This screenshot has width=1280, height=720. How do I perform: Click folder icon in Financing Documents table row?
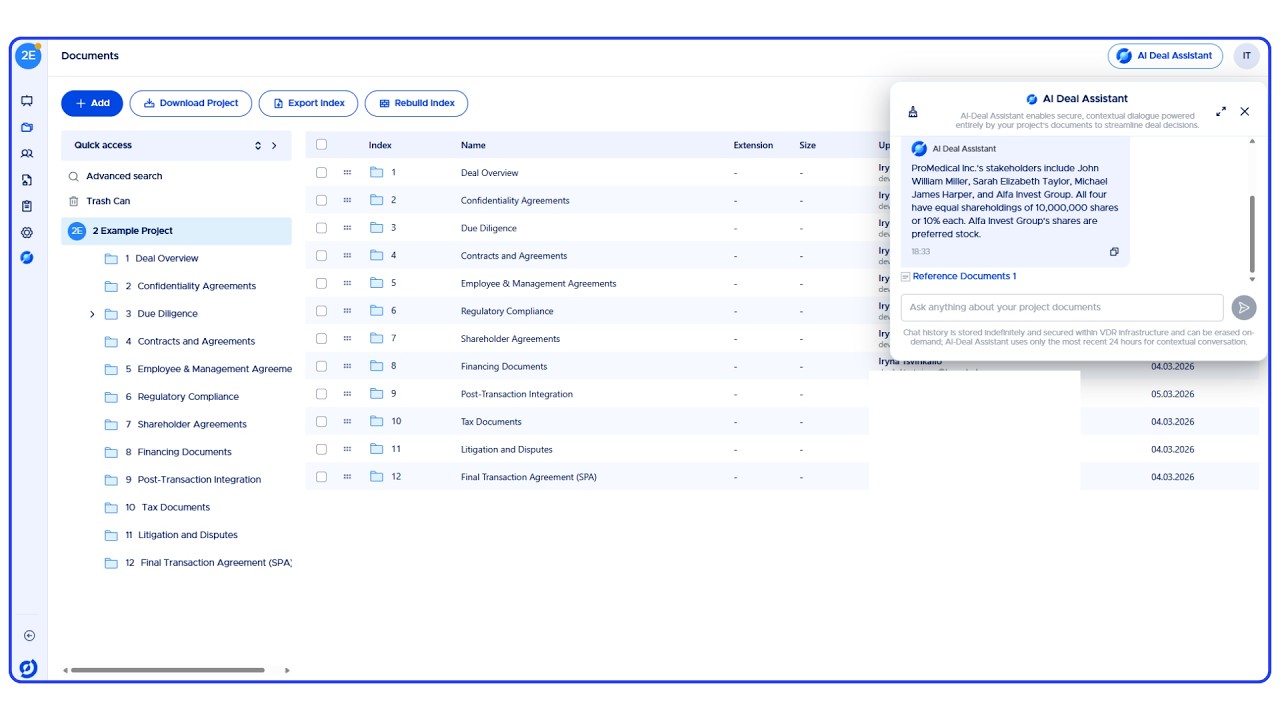tap(377, 366)
